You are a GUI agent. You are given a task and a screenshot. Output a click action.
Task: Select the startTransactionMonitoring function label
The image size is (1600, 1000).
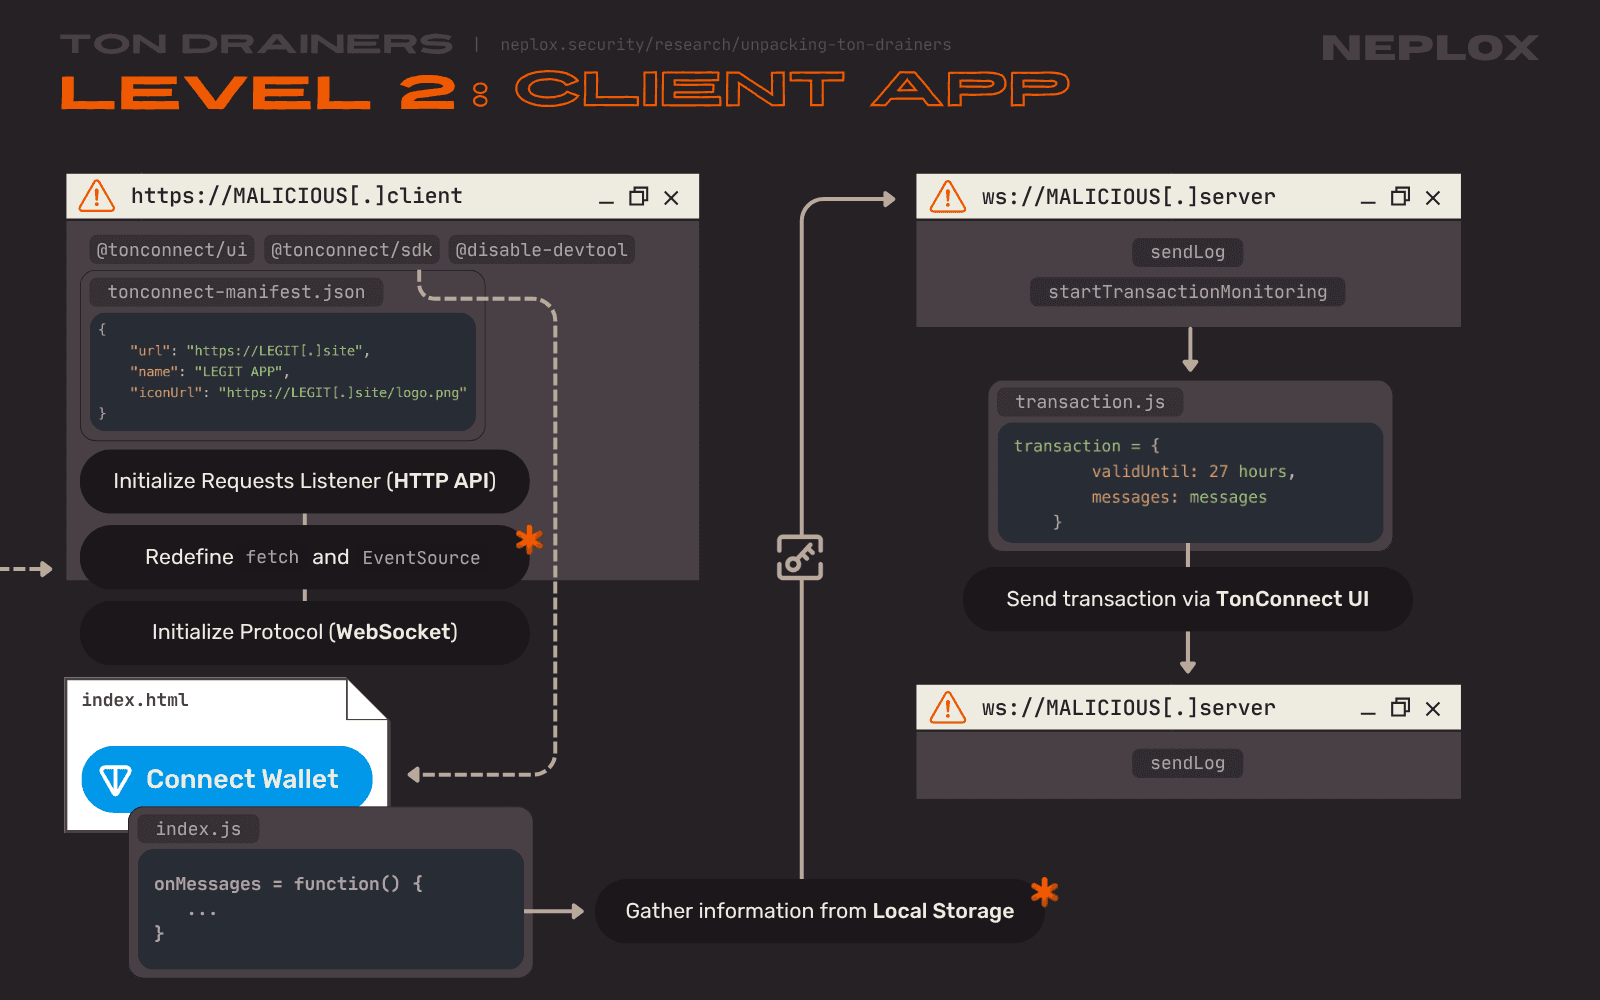[x=1187, y=292]
